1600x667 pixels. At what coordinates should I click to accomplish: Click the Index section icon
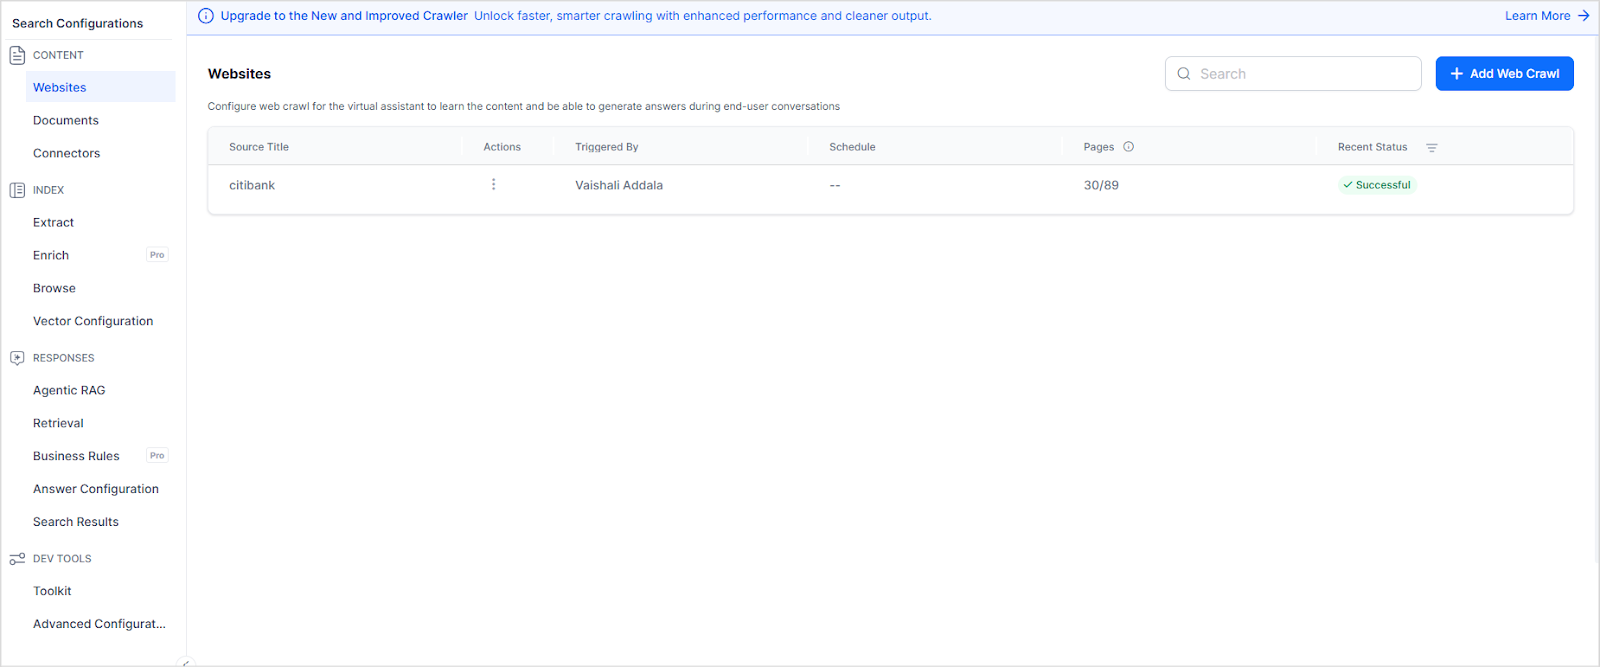[x=17, y=190]
